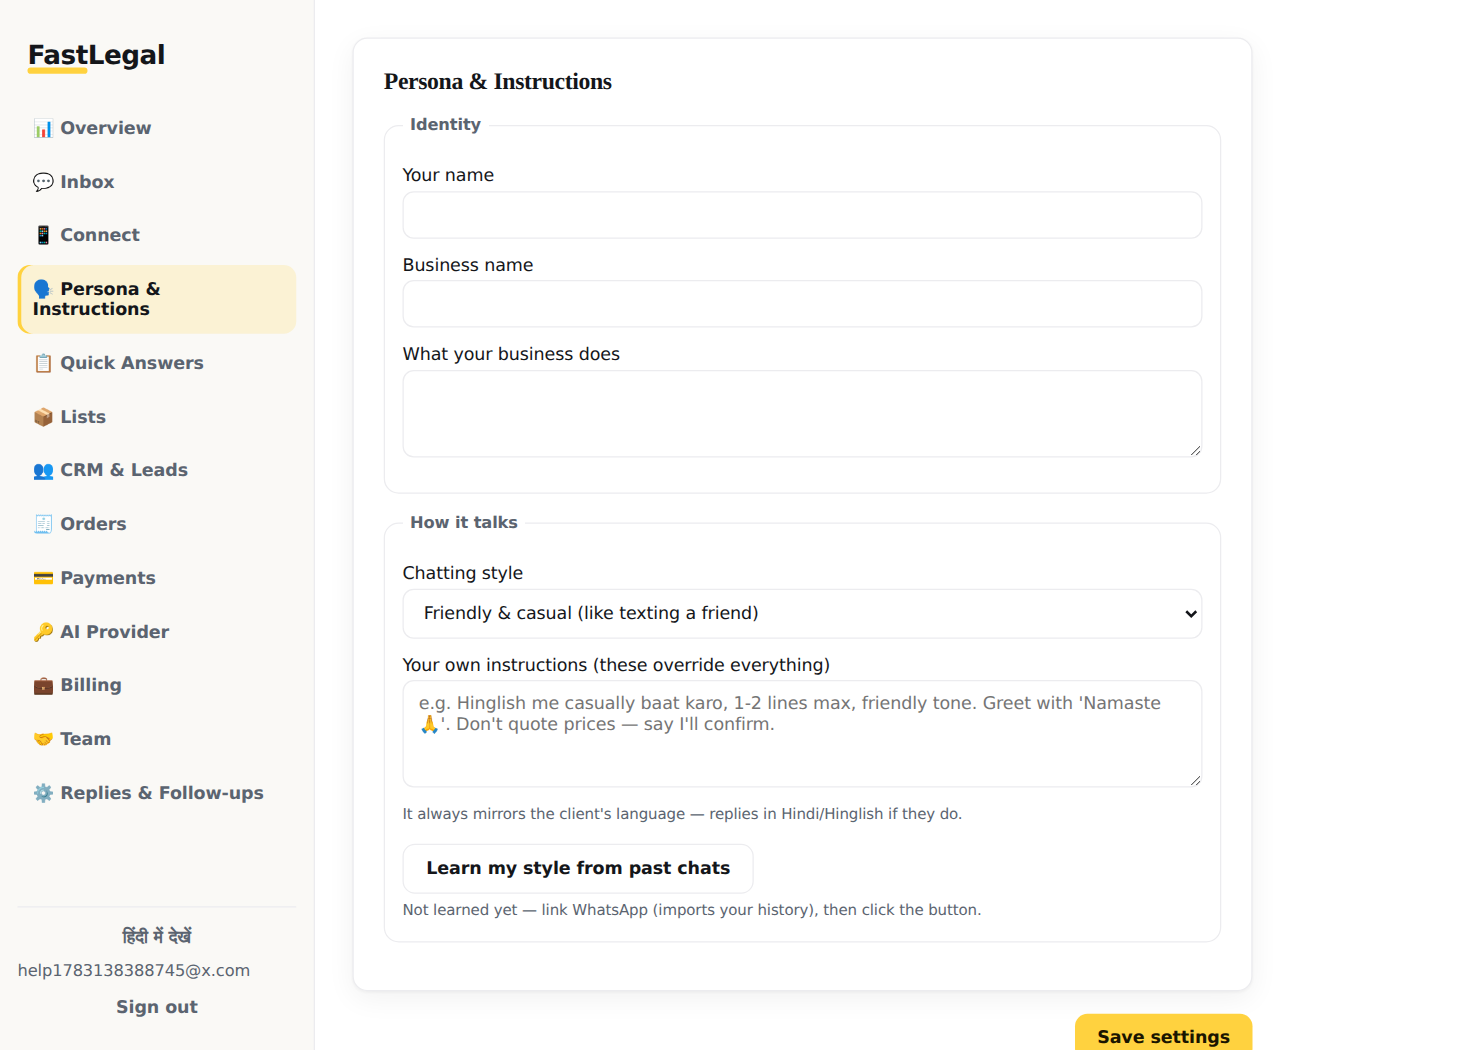
Task: Open Quick Answers clipboard icon
Action: pos(43,363)
